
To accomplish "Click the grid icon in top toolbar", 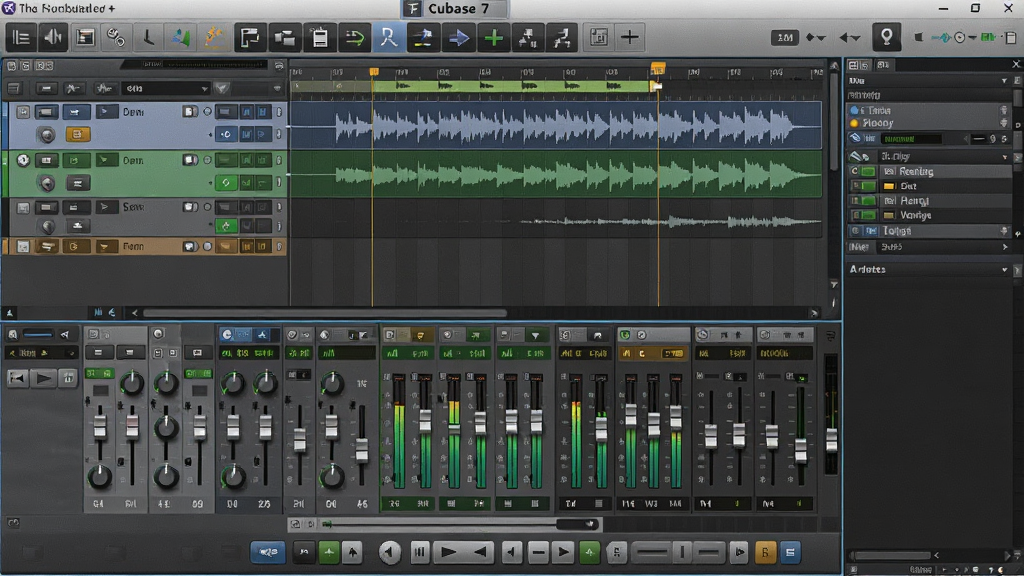I will tap(598, 37).
